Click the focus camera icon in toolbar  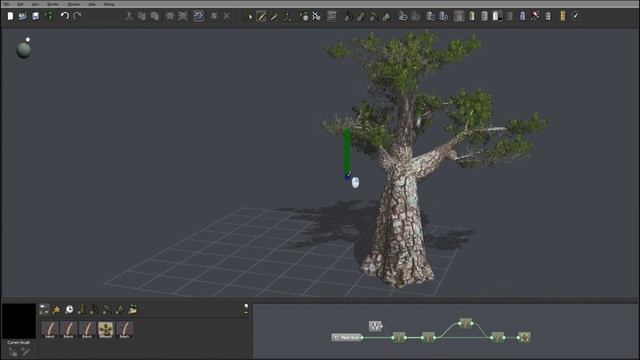(x=199, y=16)
